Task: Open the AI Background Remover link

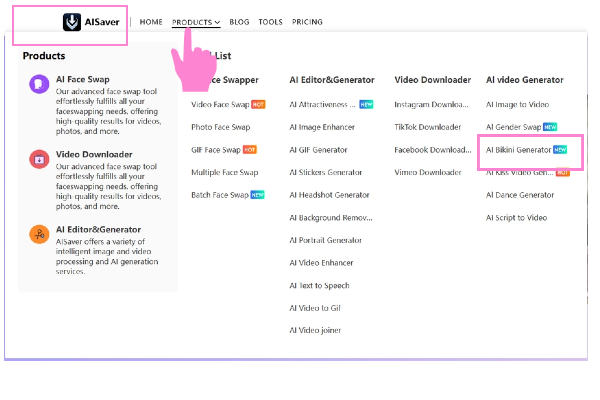Action: pyautogui.click(x=331, y=217)
